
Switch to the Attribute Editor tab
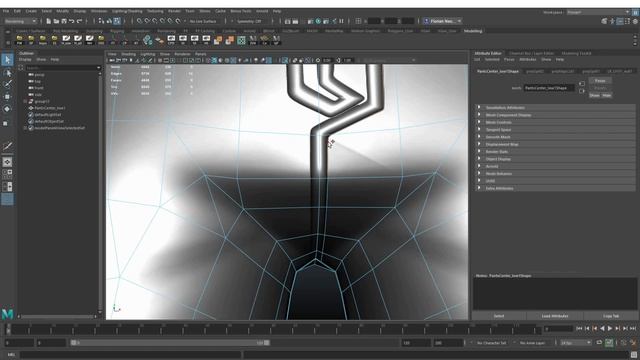488,53
